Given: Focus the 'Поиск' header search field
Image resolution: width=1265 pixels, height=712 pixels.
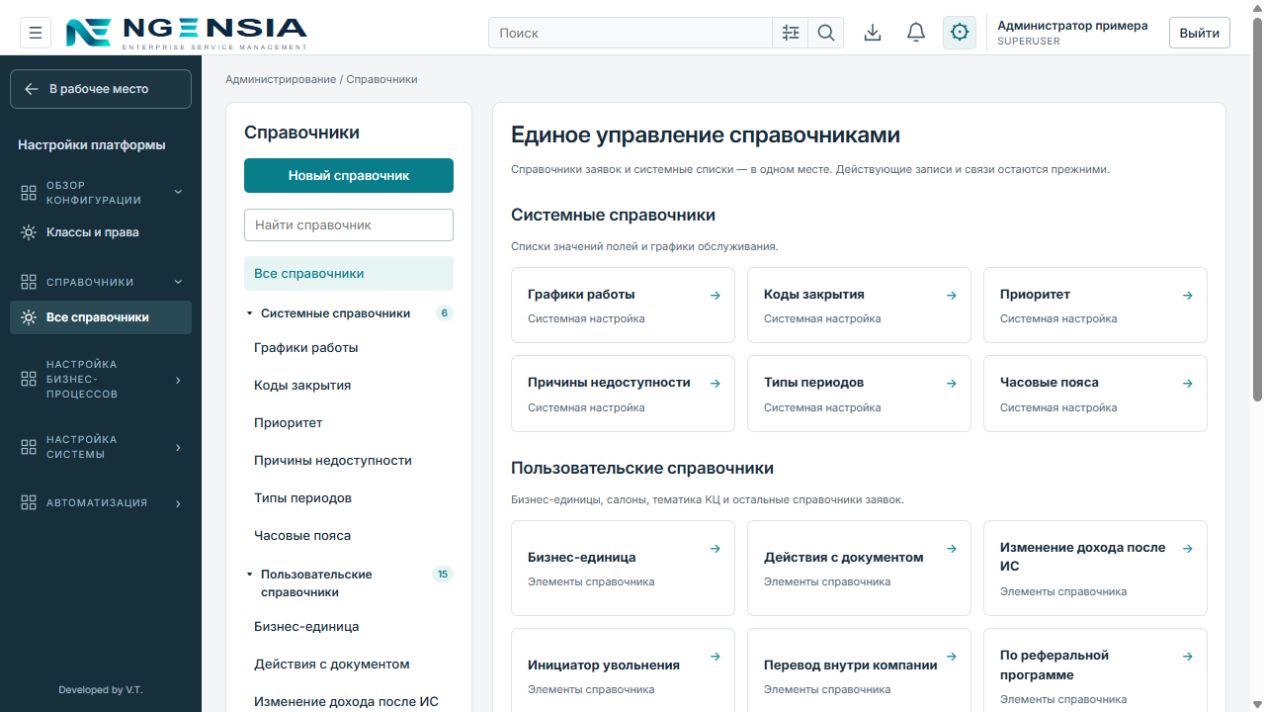Looking at the screenshot, I should (x=630, y=33).
